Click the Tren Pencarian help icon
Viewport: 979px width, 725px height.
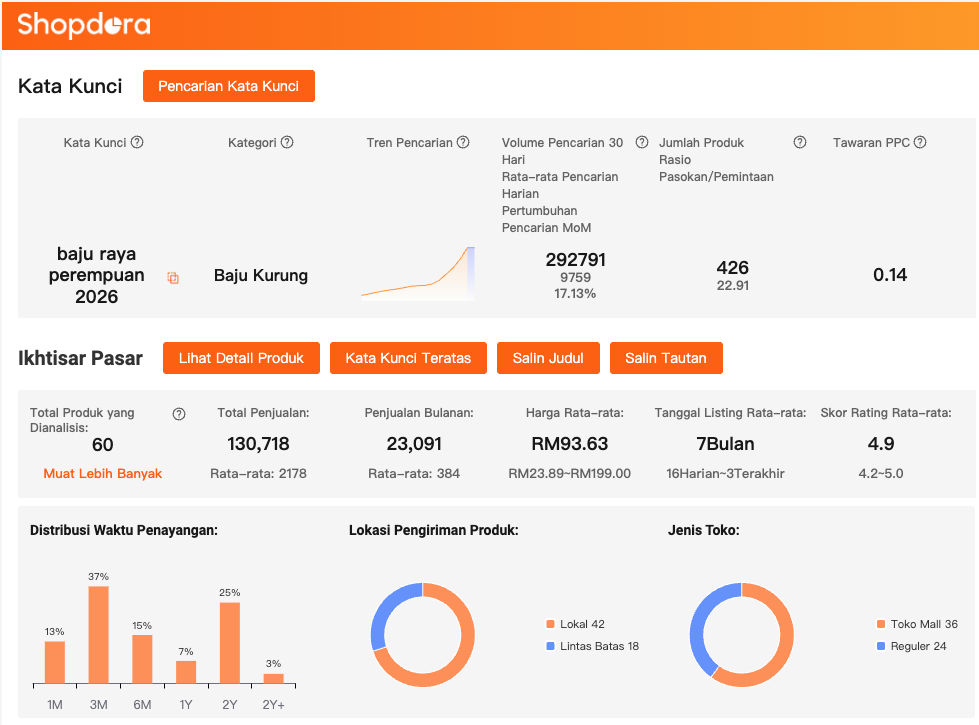point(463,142)
